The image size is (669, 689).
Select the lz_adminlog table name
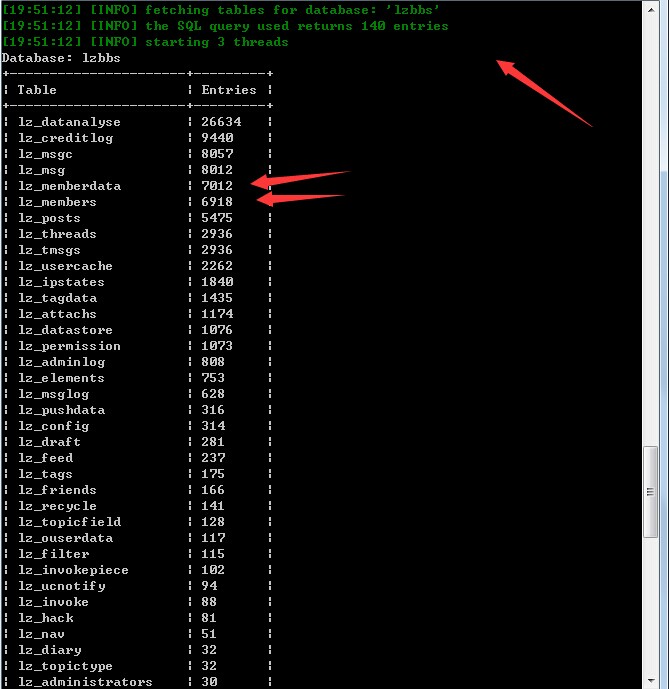pos(61,362)
